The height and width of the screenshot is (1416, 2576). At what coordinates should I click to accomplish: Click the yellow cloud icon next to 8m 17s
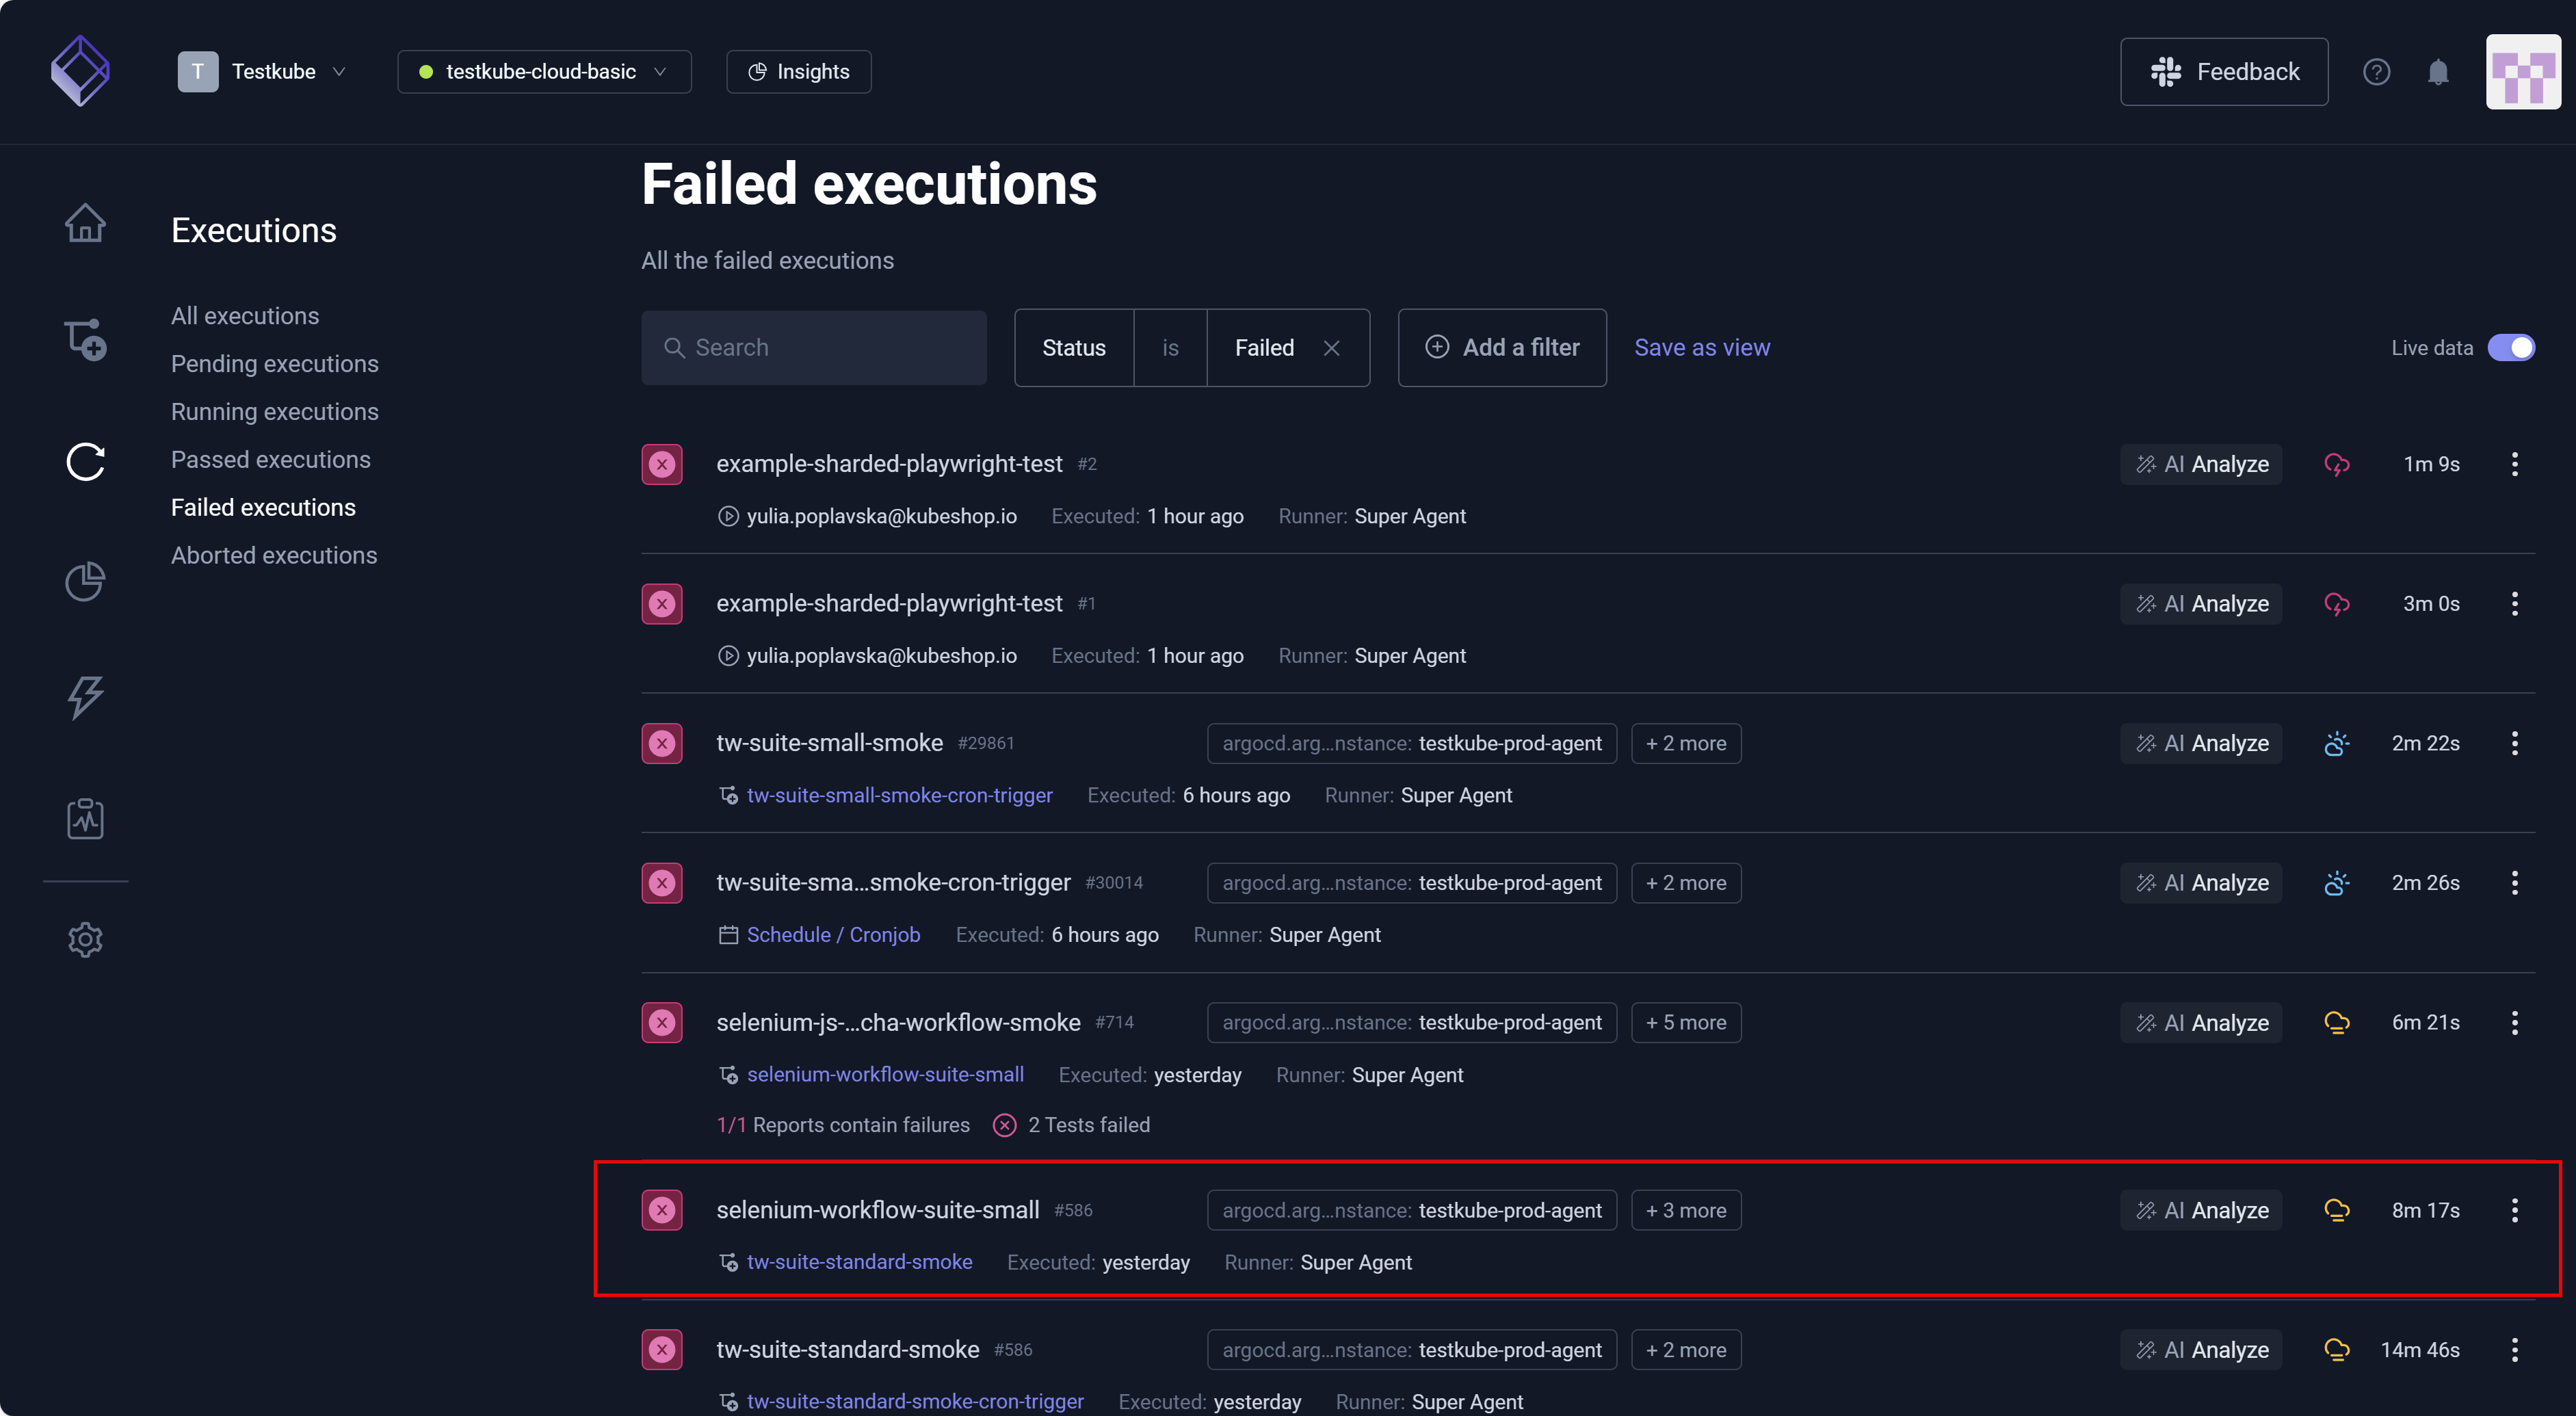(x=2337, y=1210)
